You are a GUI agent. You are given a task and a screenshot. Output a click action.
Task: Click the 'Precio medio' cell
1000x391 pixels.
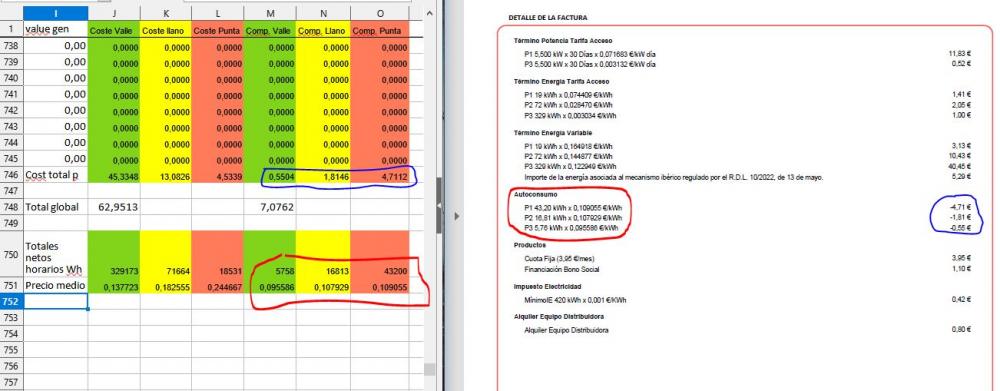(55, 286)
